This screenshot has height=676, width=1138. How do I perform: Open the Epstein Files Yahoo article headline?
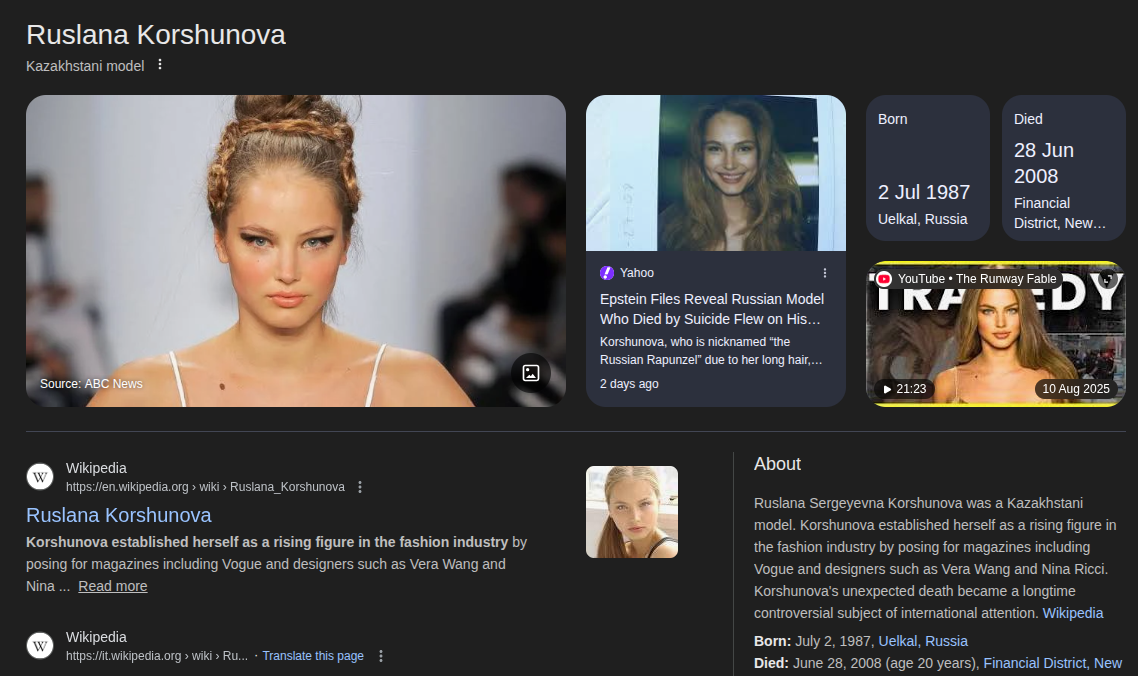coord(712,309)
